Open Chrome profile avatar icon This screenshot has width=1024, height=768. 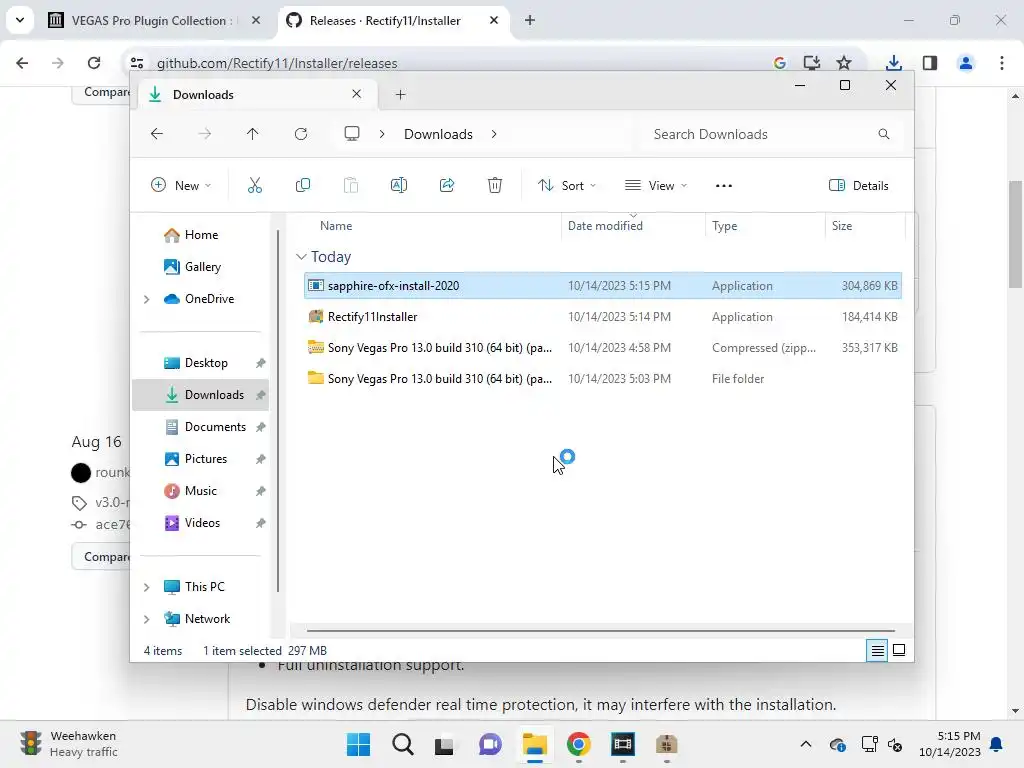click(x=966, y=63)
